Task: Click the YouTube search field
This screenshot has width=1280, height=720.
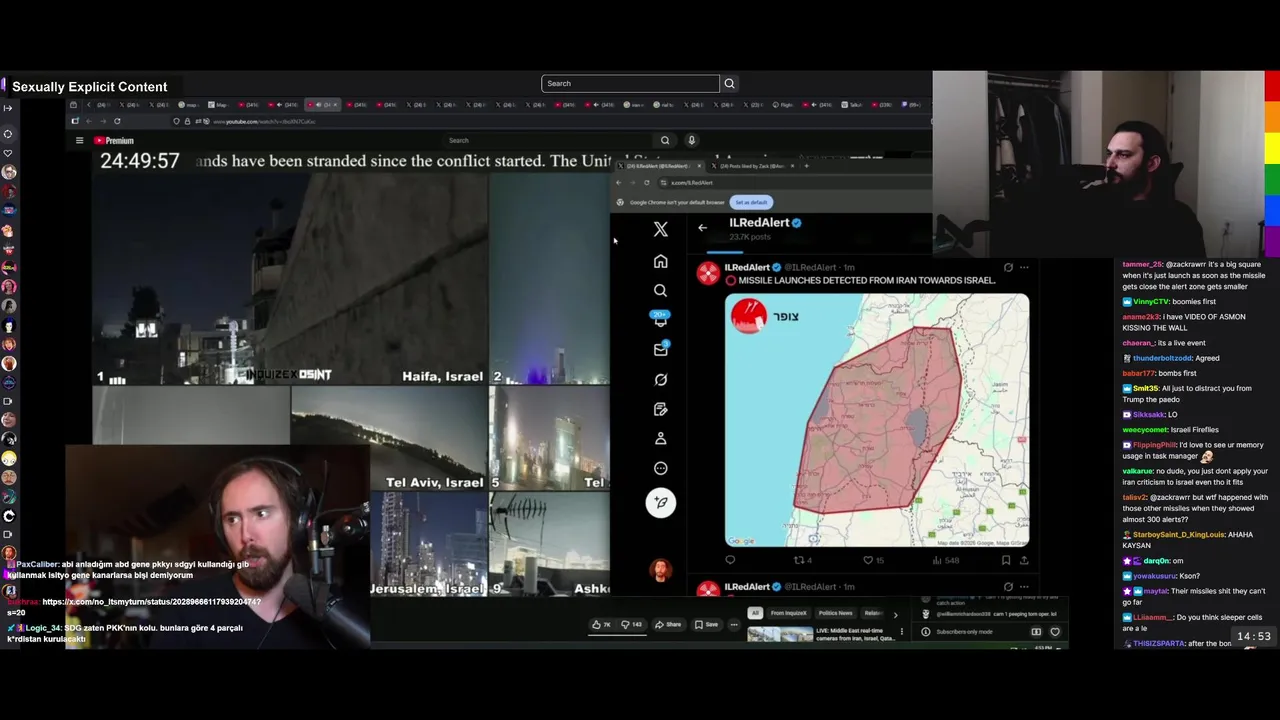Action: click(x=548, y=140)
